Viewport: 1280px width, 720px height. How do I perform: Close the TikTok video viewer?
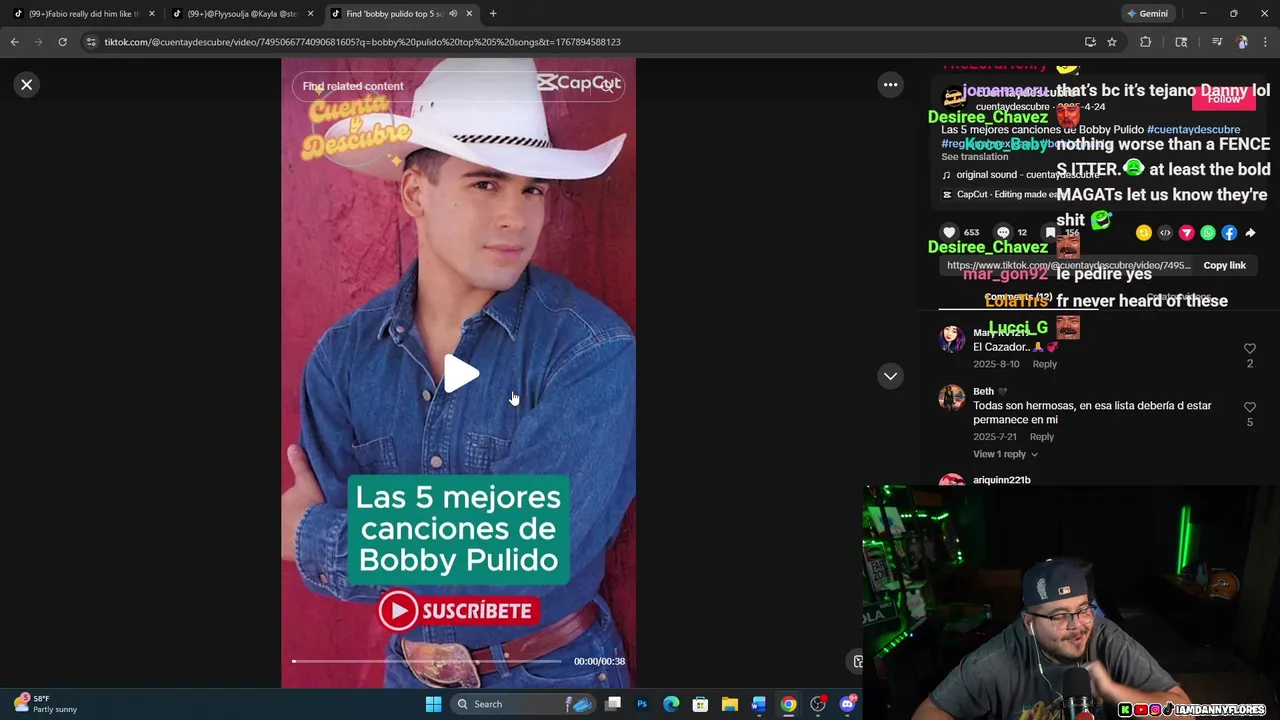27,85
